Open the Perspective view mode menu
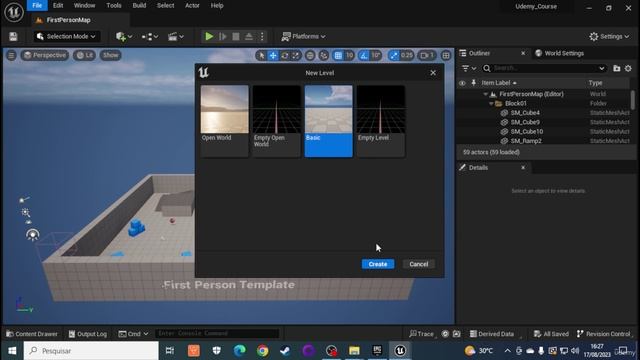This screenshot has width=640, height=360. [44, 56]
